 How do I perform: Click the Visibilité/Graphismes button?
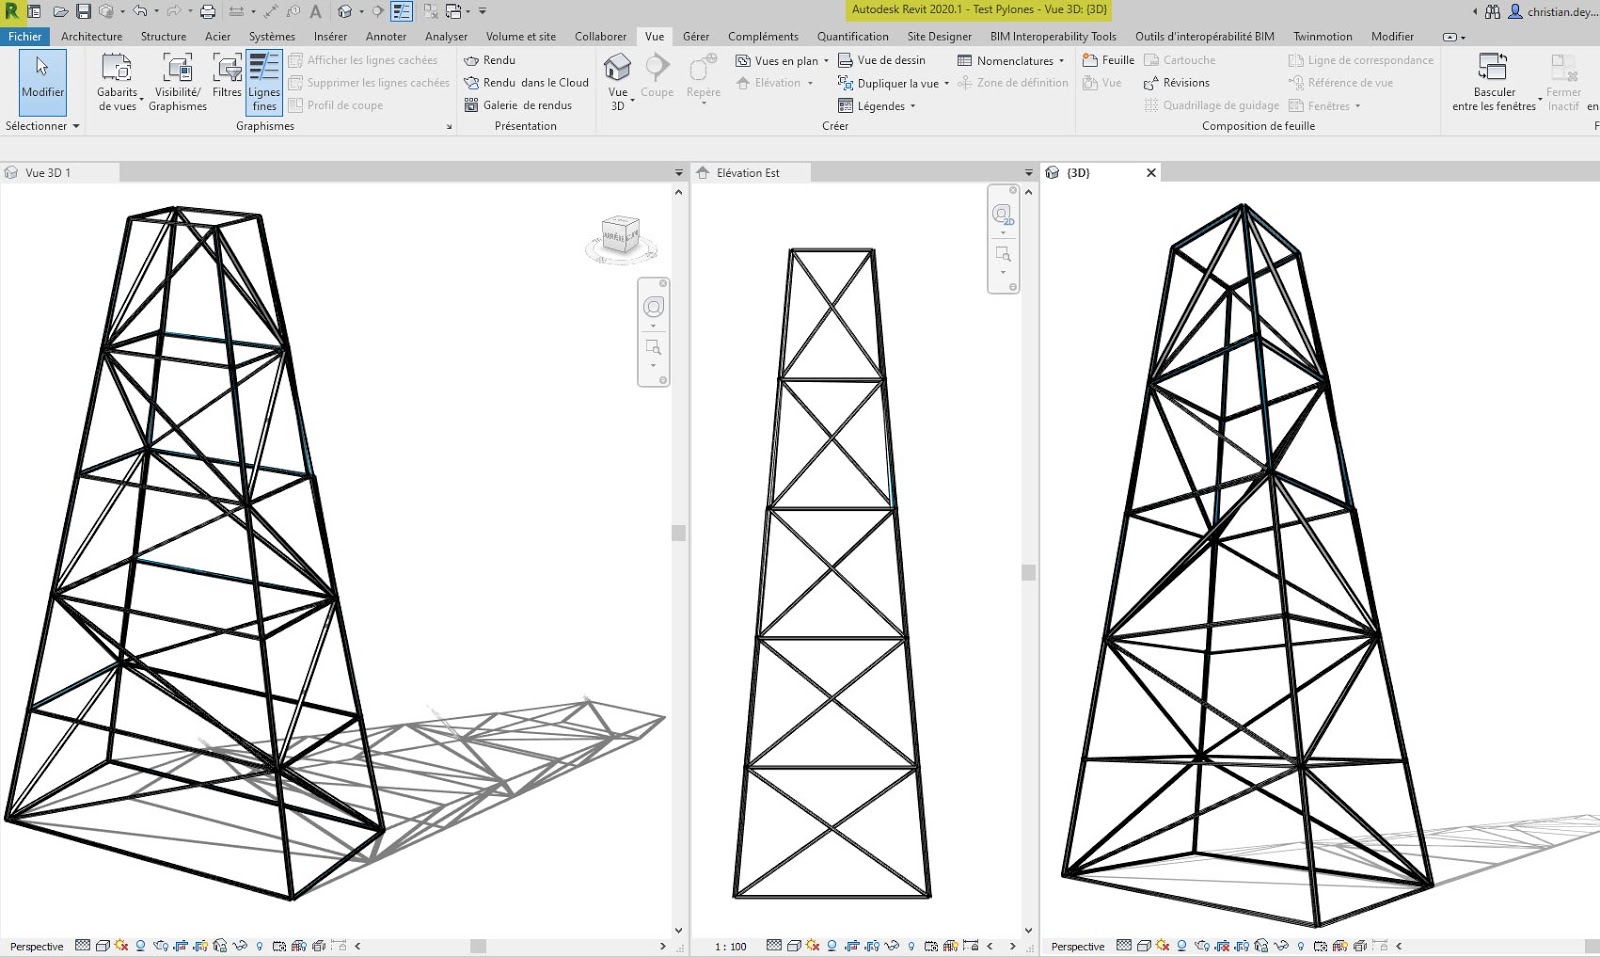177,82
